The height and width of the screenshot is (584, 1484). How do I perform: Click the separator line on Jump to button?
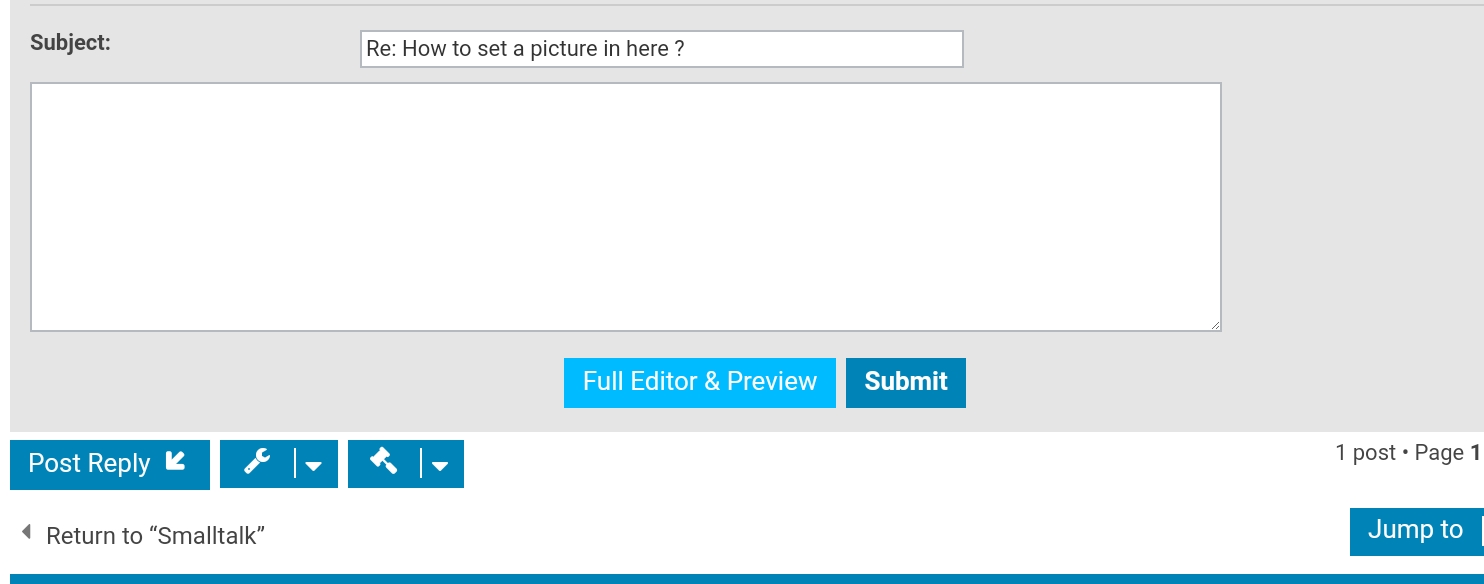coord(1482,531)
